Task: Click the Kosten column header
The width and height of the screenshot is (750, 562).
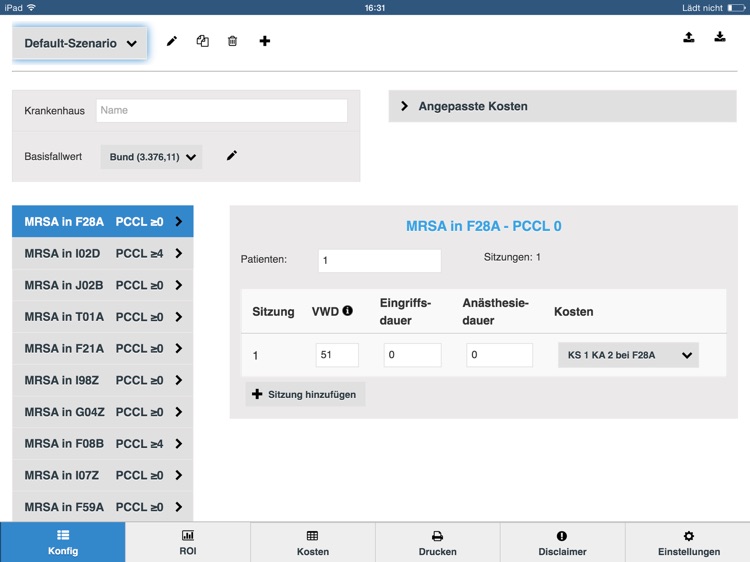Action: (x=574, y=311)
